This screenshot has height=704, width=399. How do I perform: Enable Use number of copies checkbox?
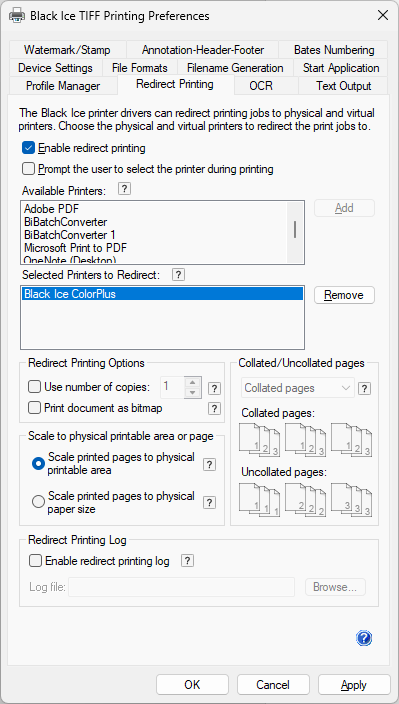34,386
